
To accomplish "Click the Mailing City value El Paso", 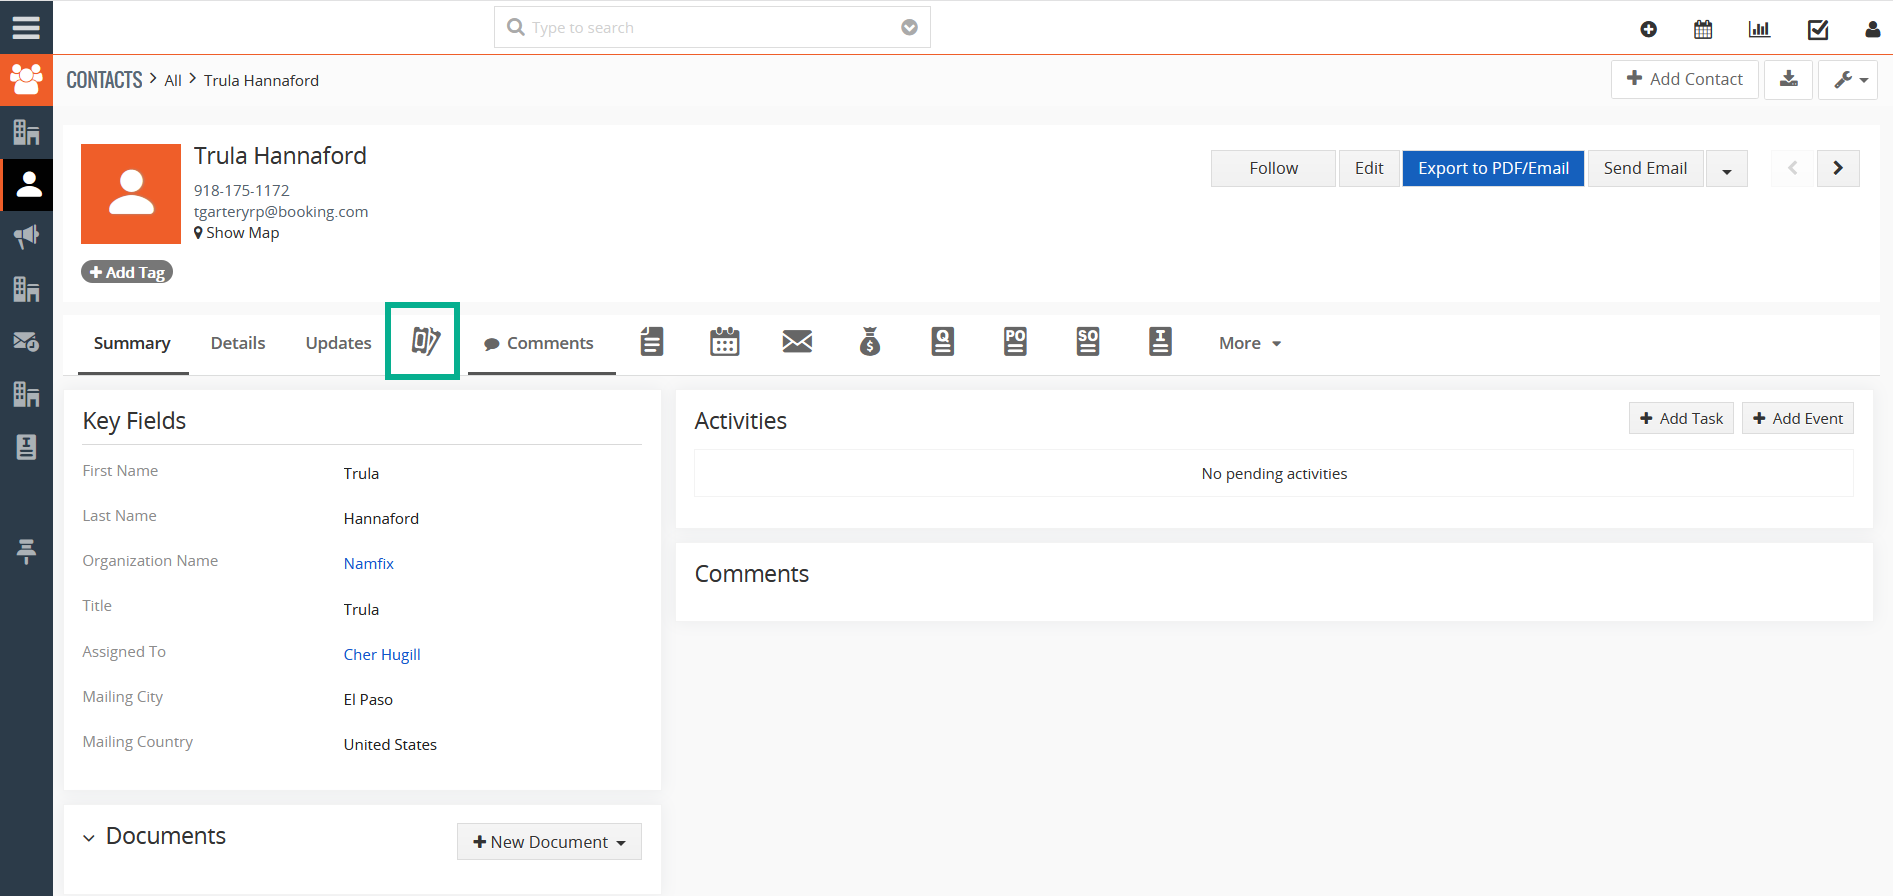I will (x=368, y=700).
